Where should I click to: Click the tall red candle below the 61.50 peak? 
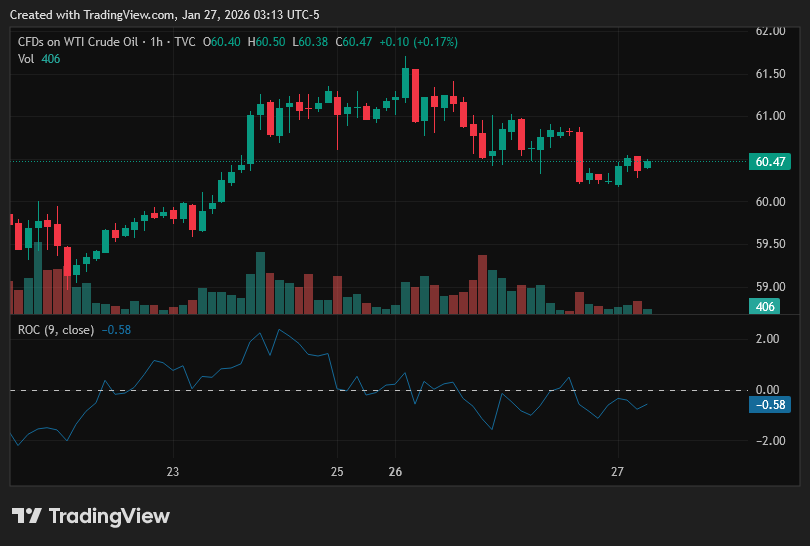point(415,96)
